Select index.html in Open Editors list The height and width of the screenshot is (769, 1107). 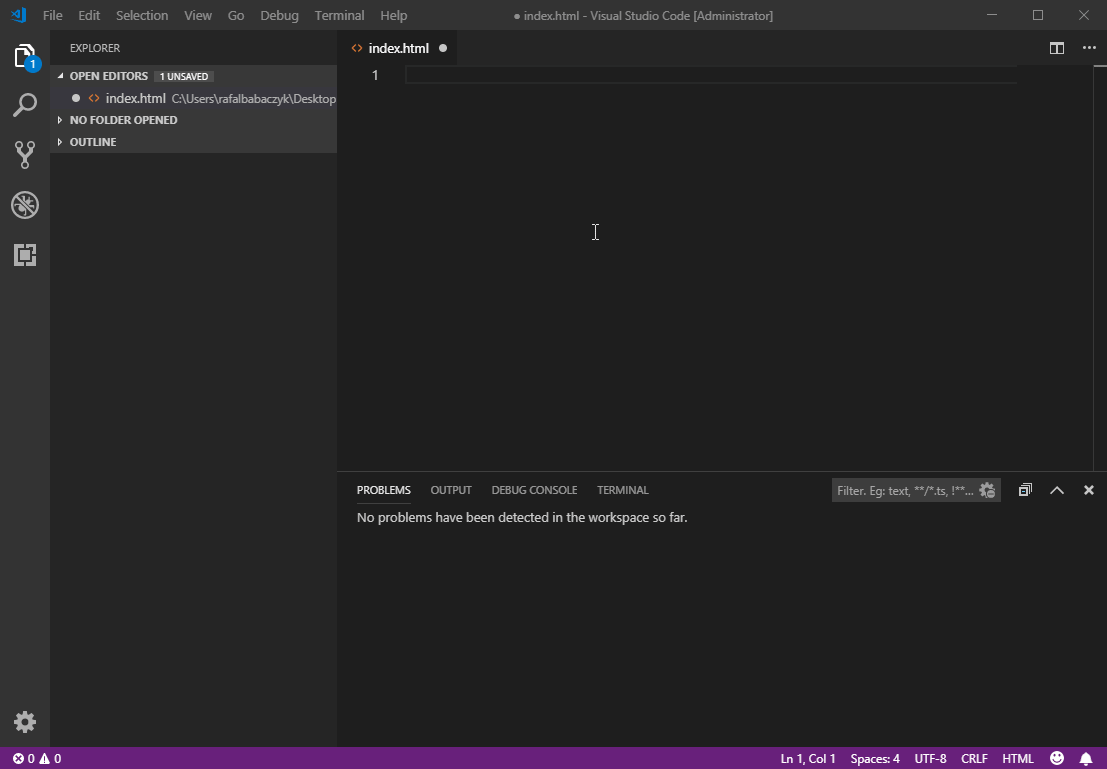(x=193, y=98)
